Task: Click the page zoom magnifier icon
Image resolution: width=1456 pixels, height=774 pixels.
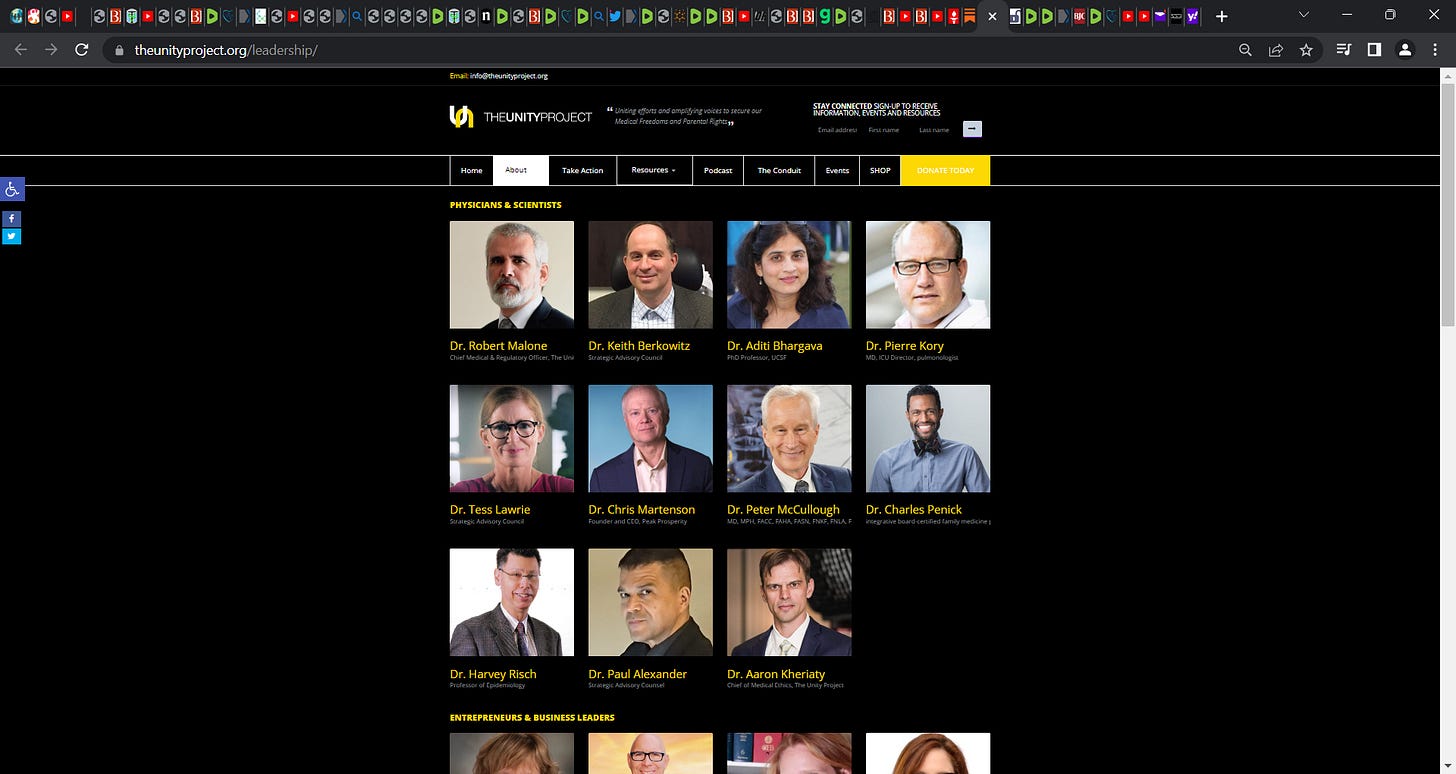Action: coord(1245,50)
